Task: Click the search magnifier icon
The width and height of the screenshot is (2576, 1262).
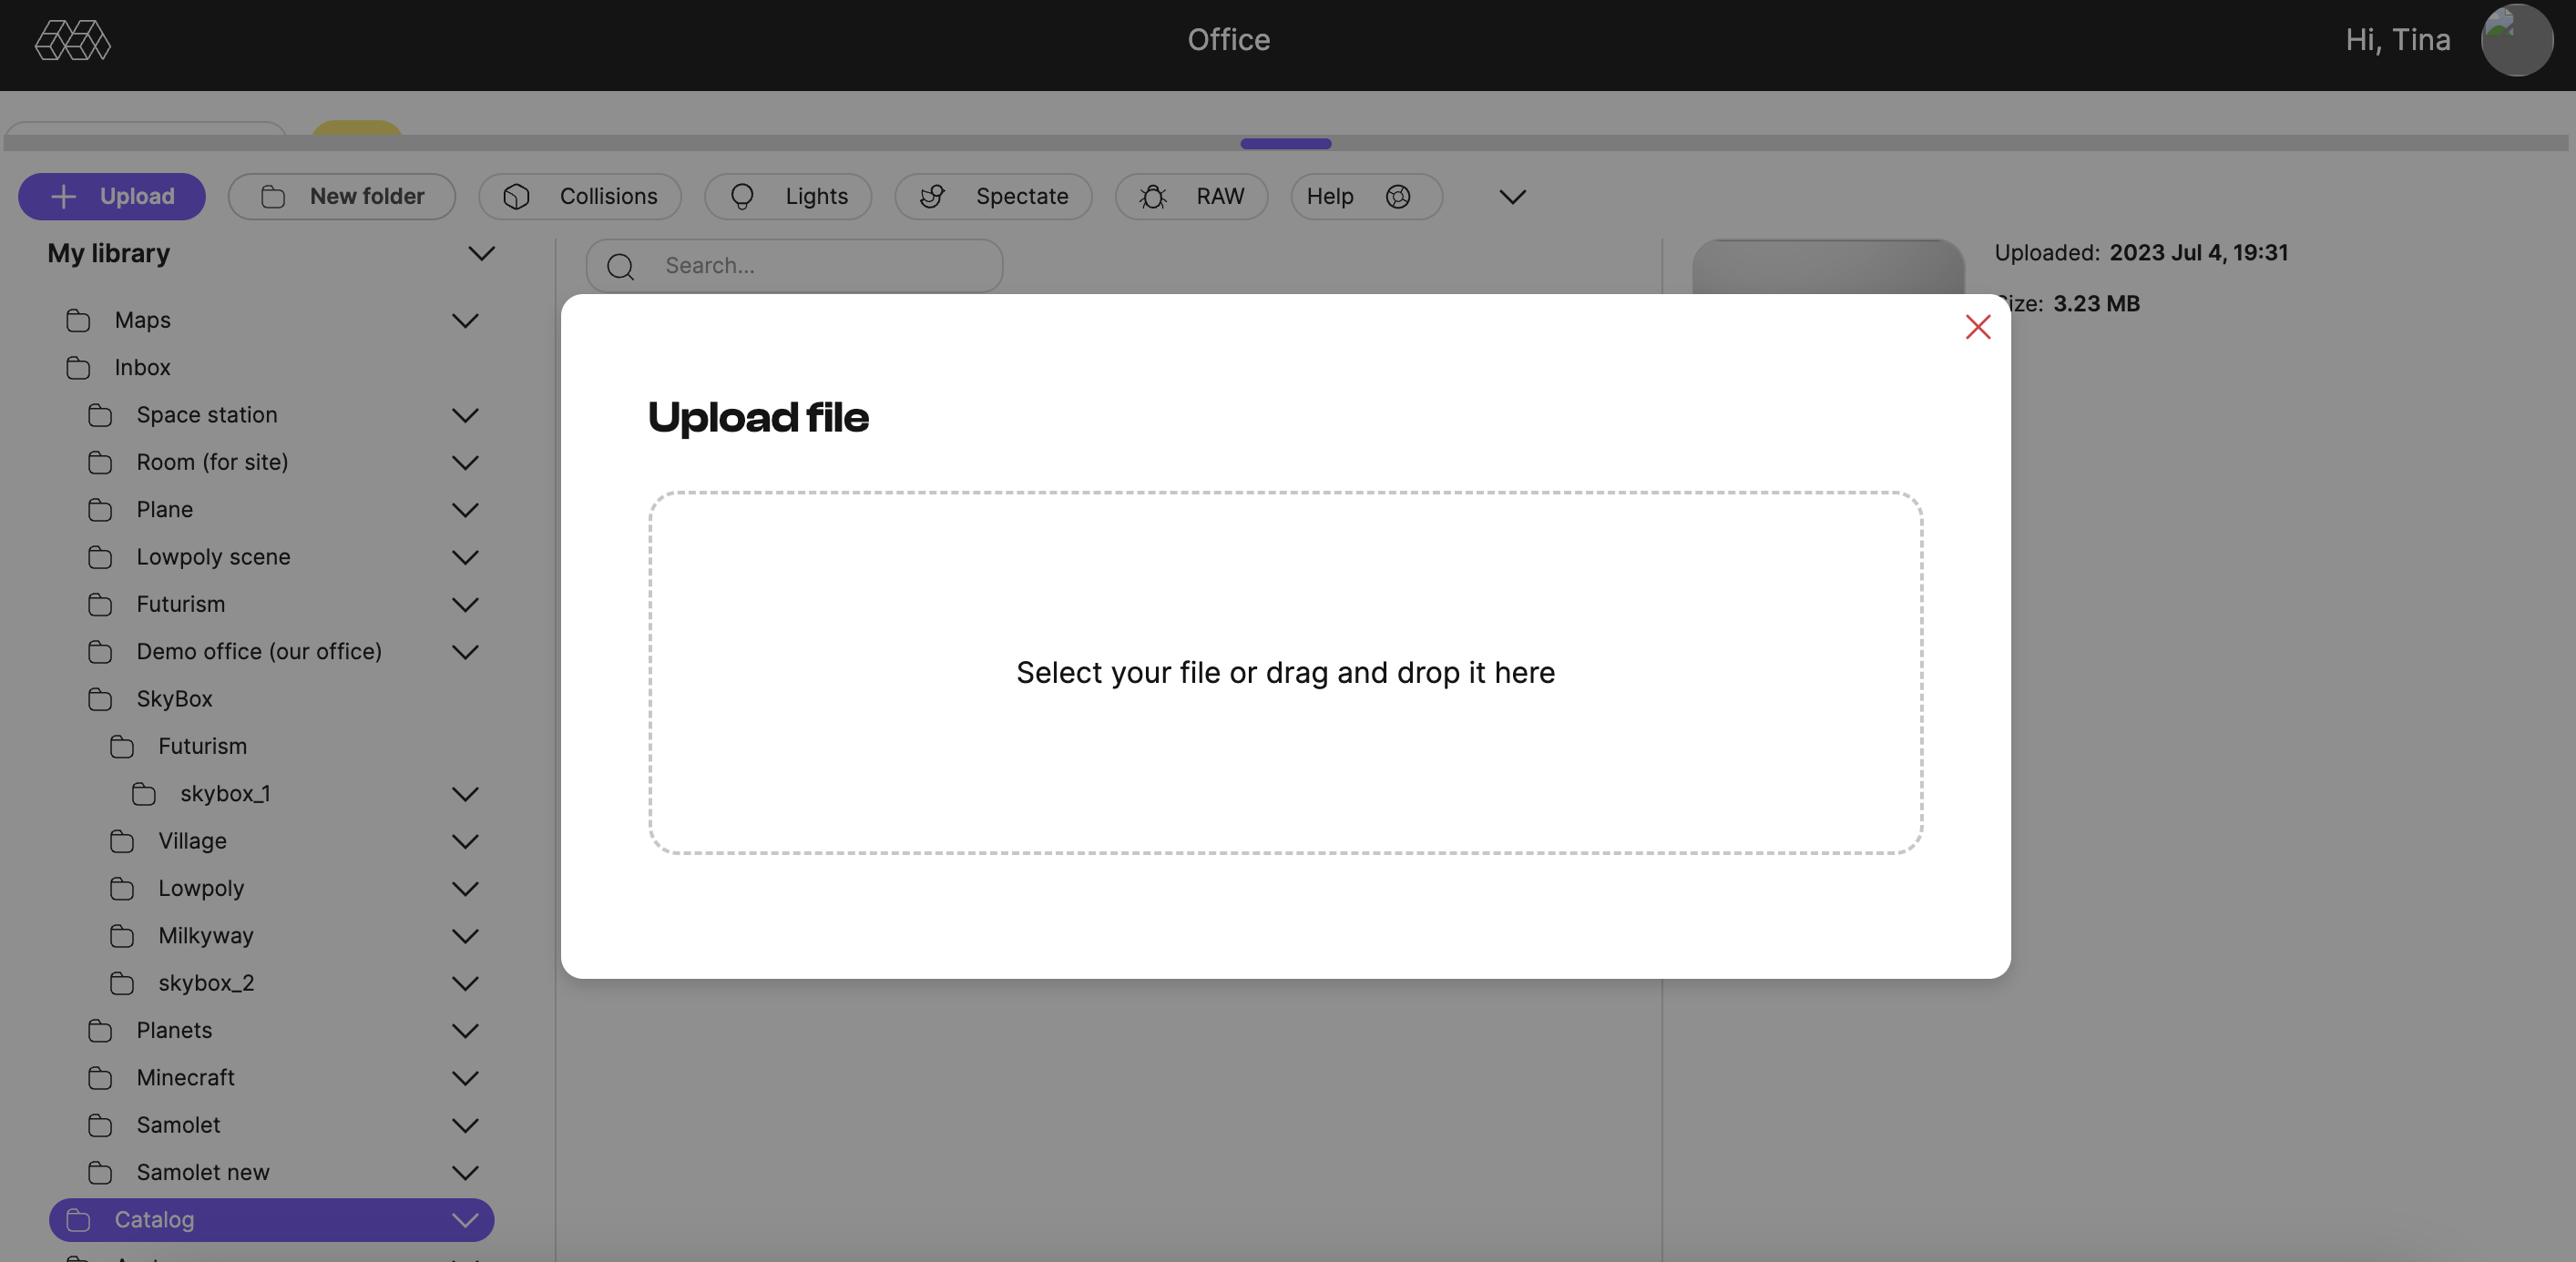Action: click(x=620, y=266)
